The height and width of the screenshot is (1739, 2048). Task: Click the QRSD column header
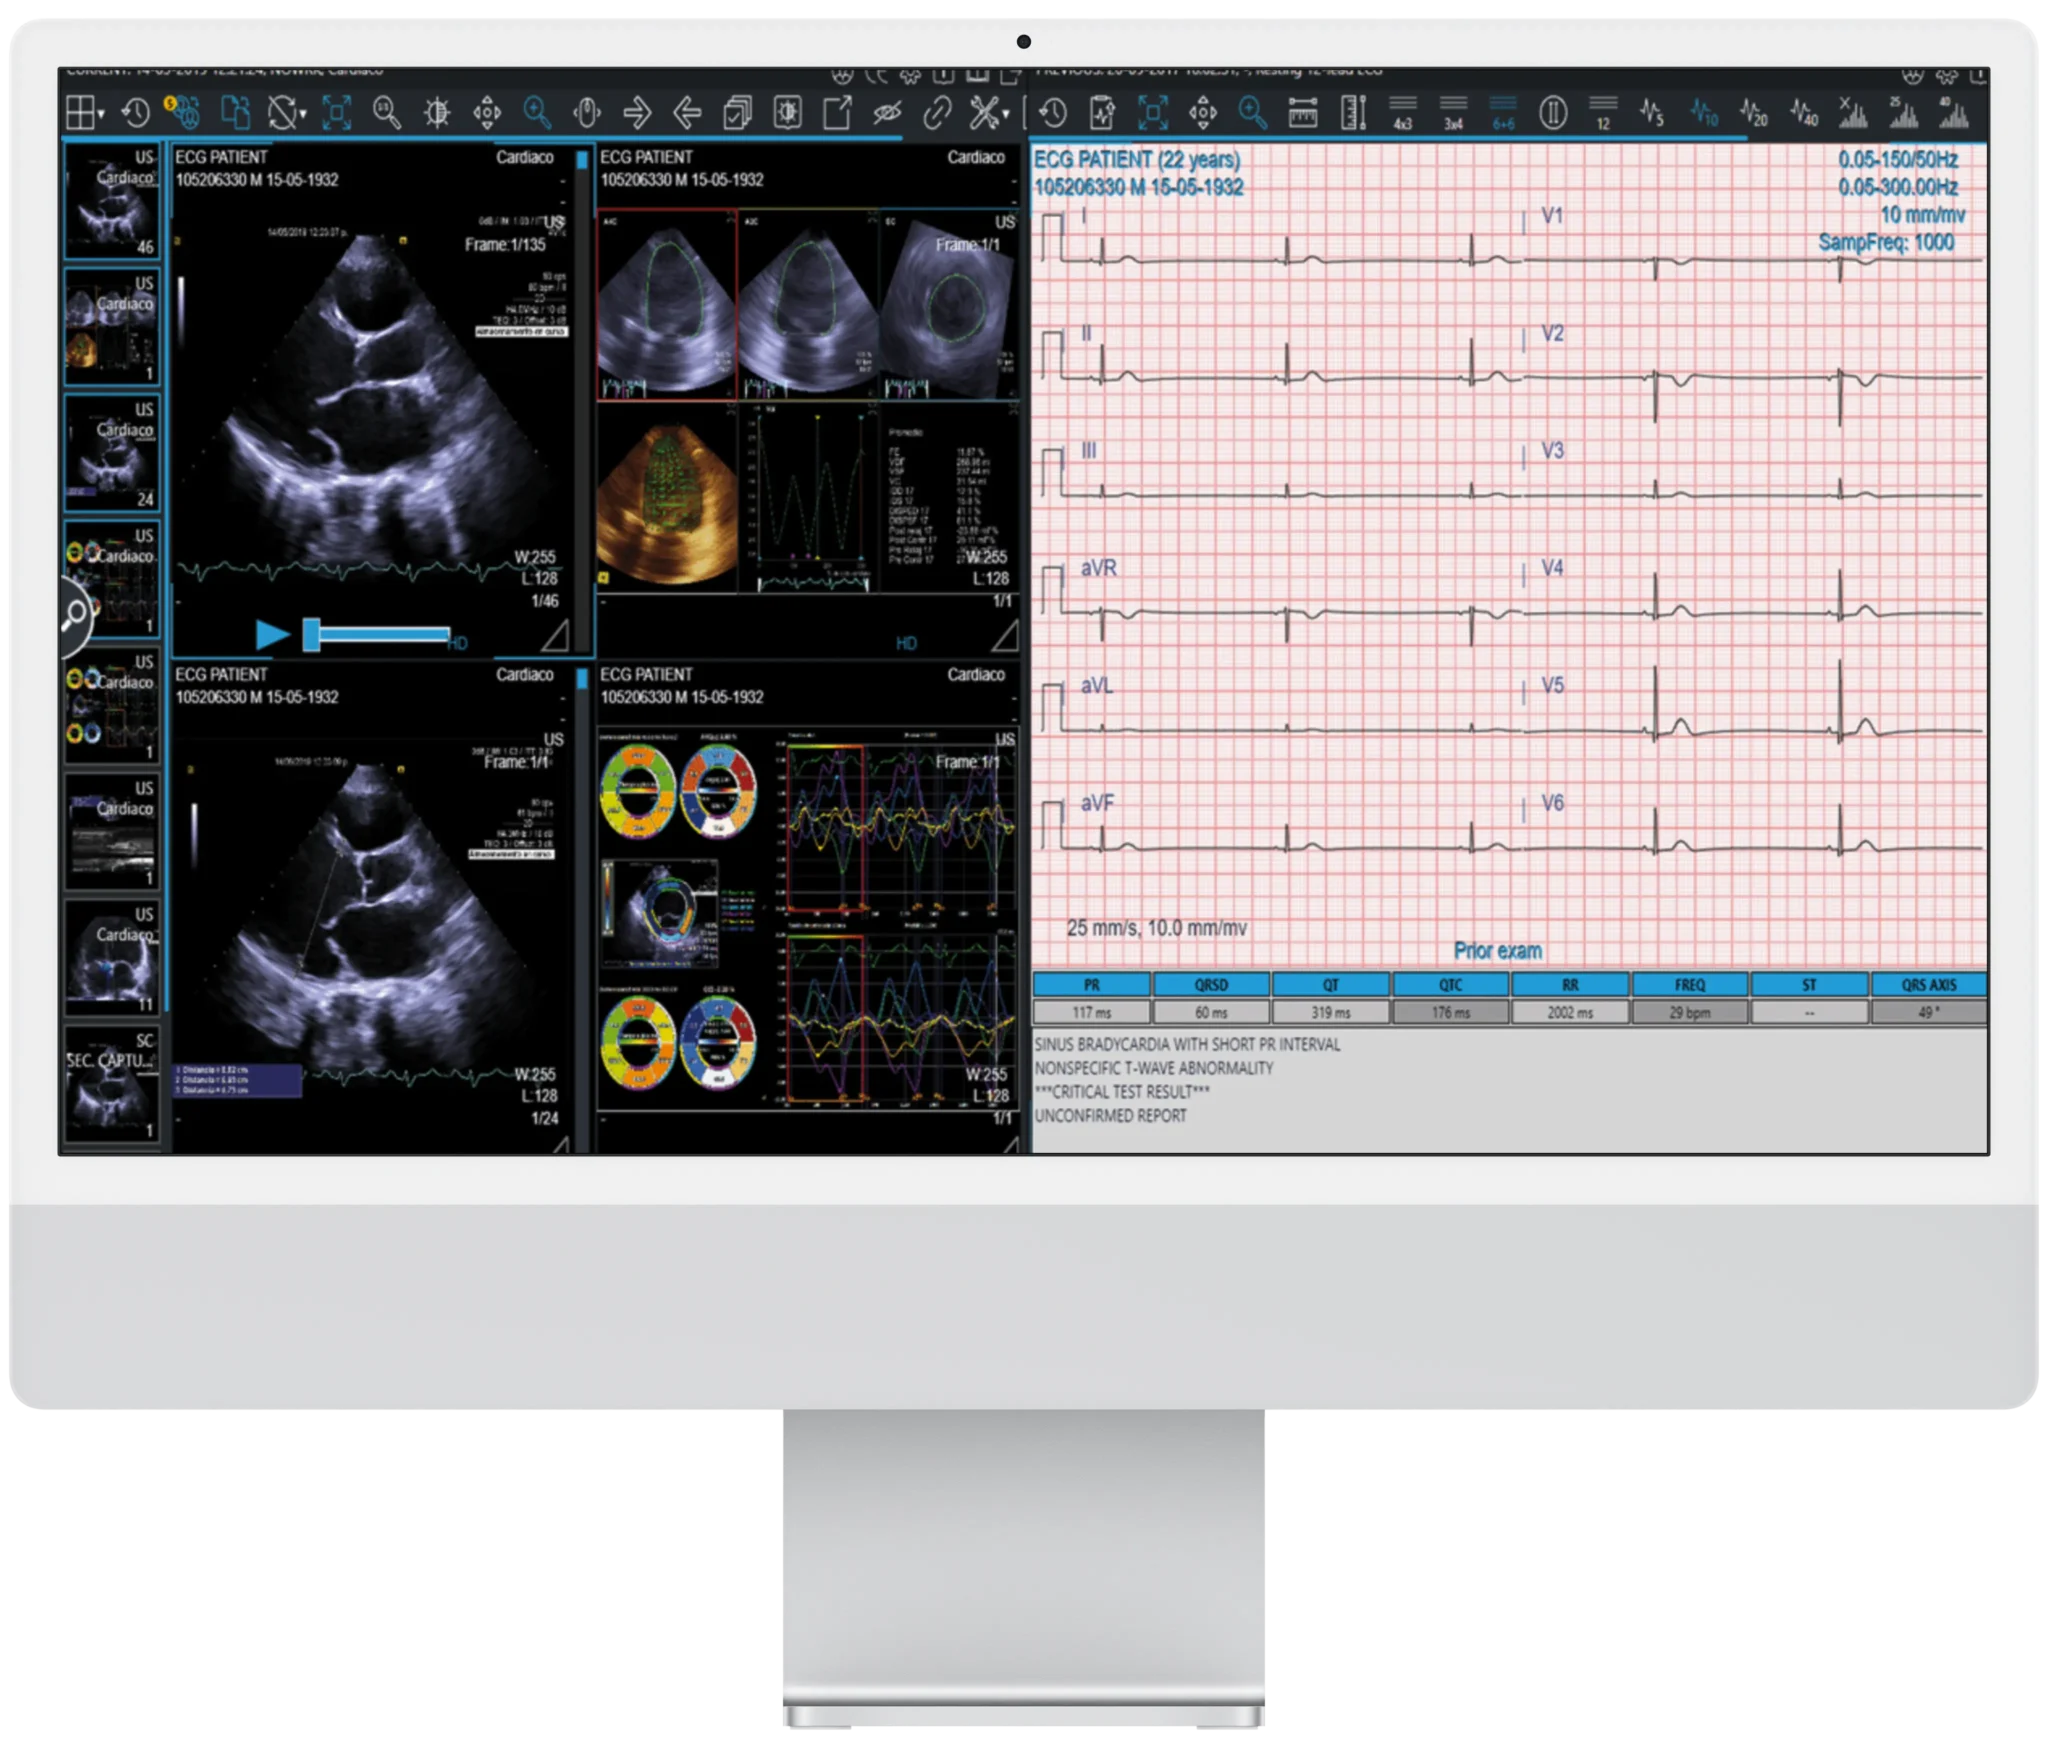coord(1211,985)
